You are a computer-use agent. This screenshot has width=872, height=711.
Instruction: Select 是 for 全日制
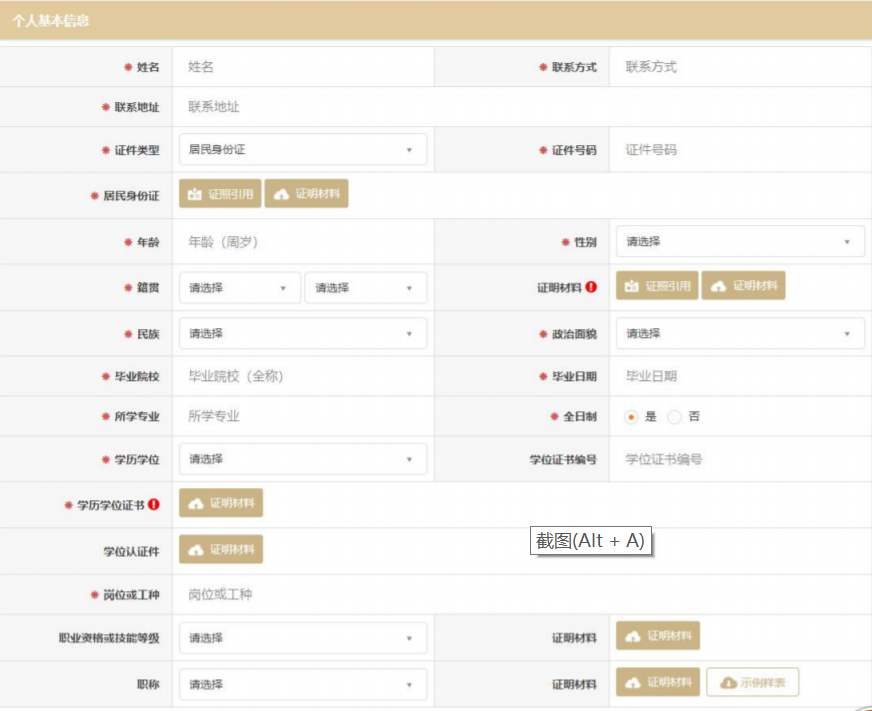point(631,417)
